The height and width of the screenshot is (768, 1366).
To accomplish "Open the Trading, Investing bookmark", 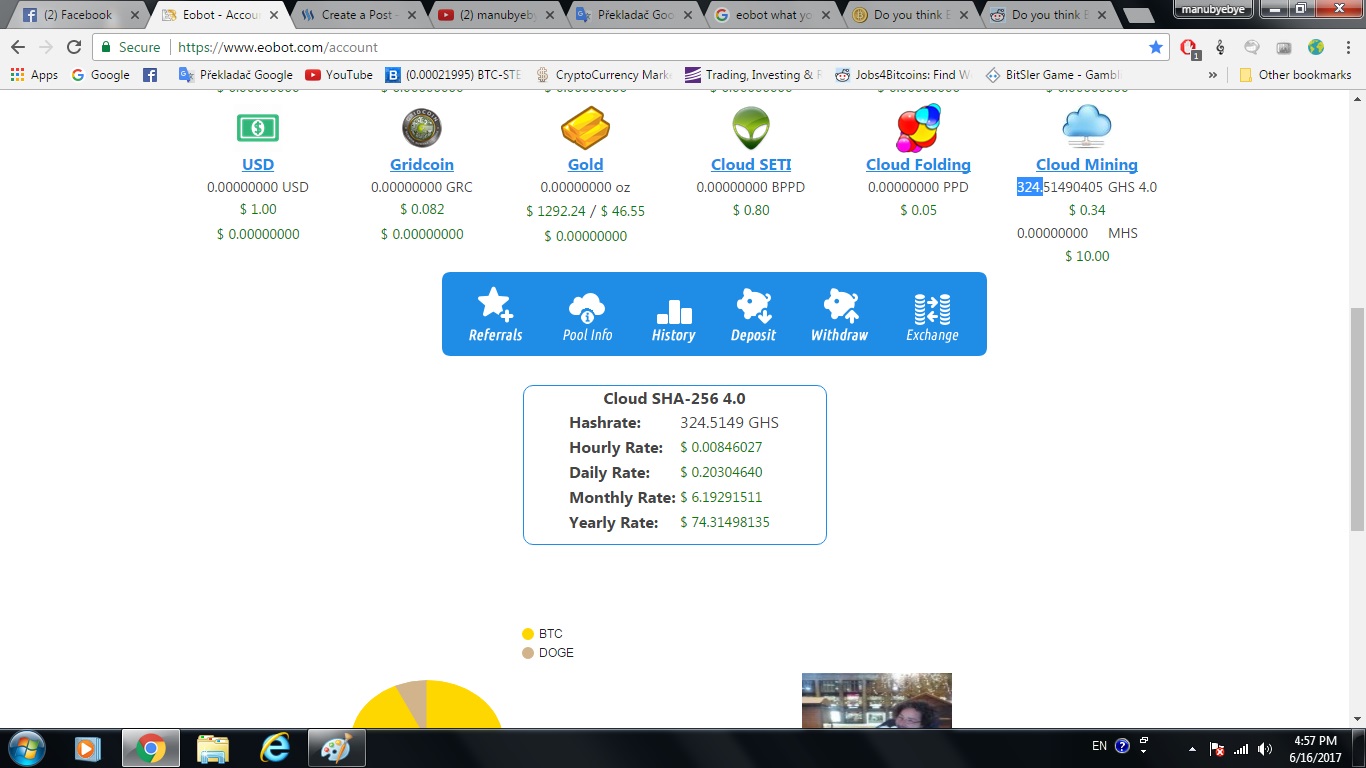I will pyautogui.click(x=754, y=75).
